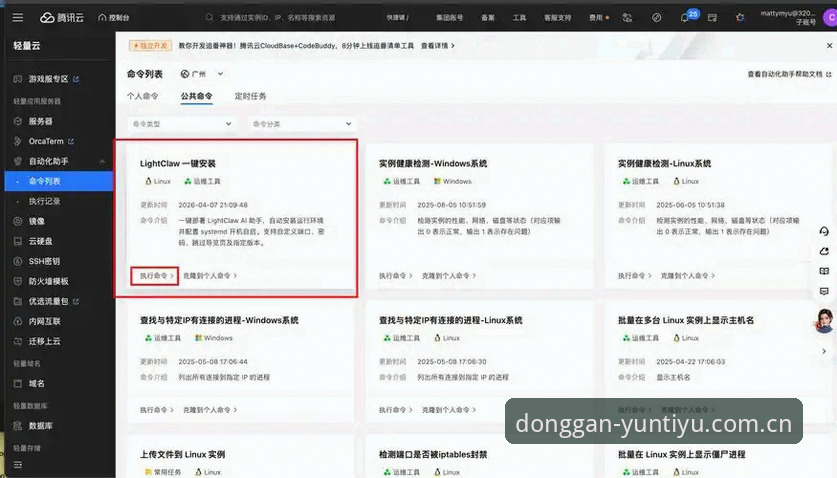Screen dimensions: 837x478
Task: Expand the right-edge floating panel arrow
Action: pos(824,351)
